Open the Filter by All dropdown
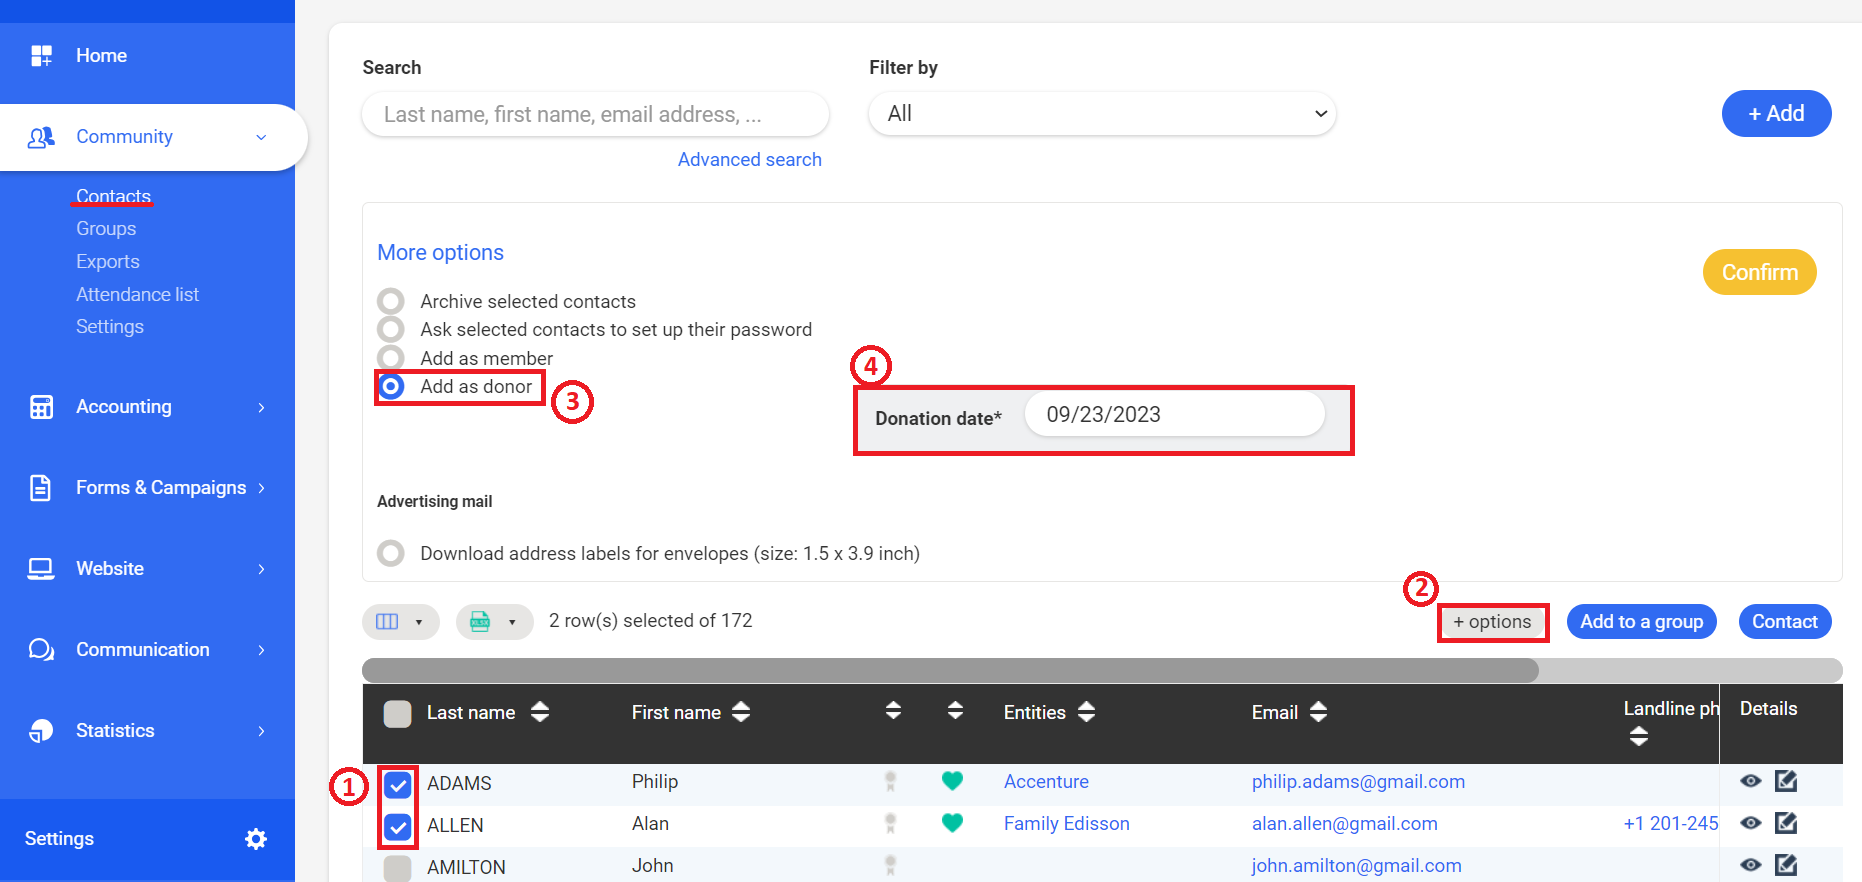 pyautogui.click(x=1102, y=114)
